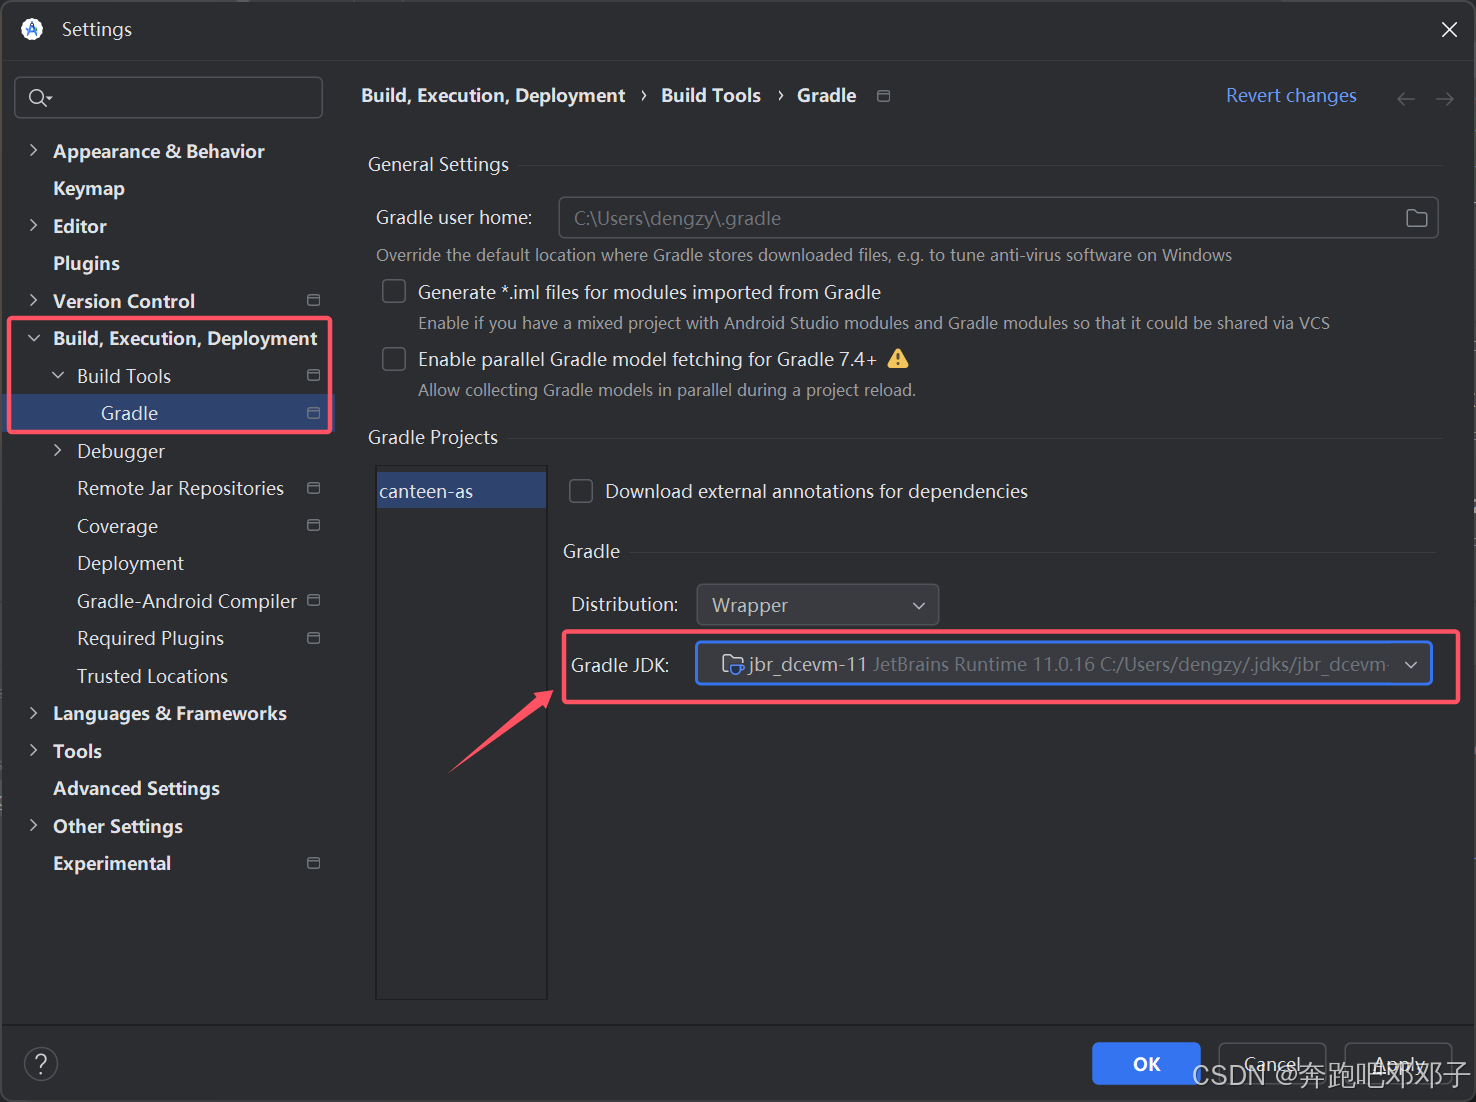Click the Cancel button

coord(1272,1064)
